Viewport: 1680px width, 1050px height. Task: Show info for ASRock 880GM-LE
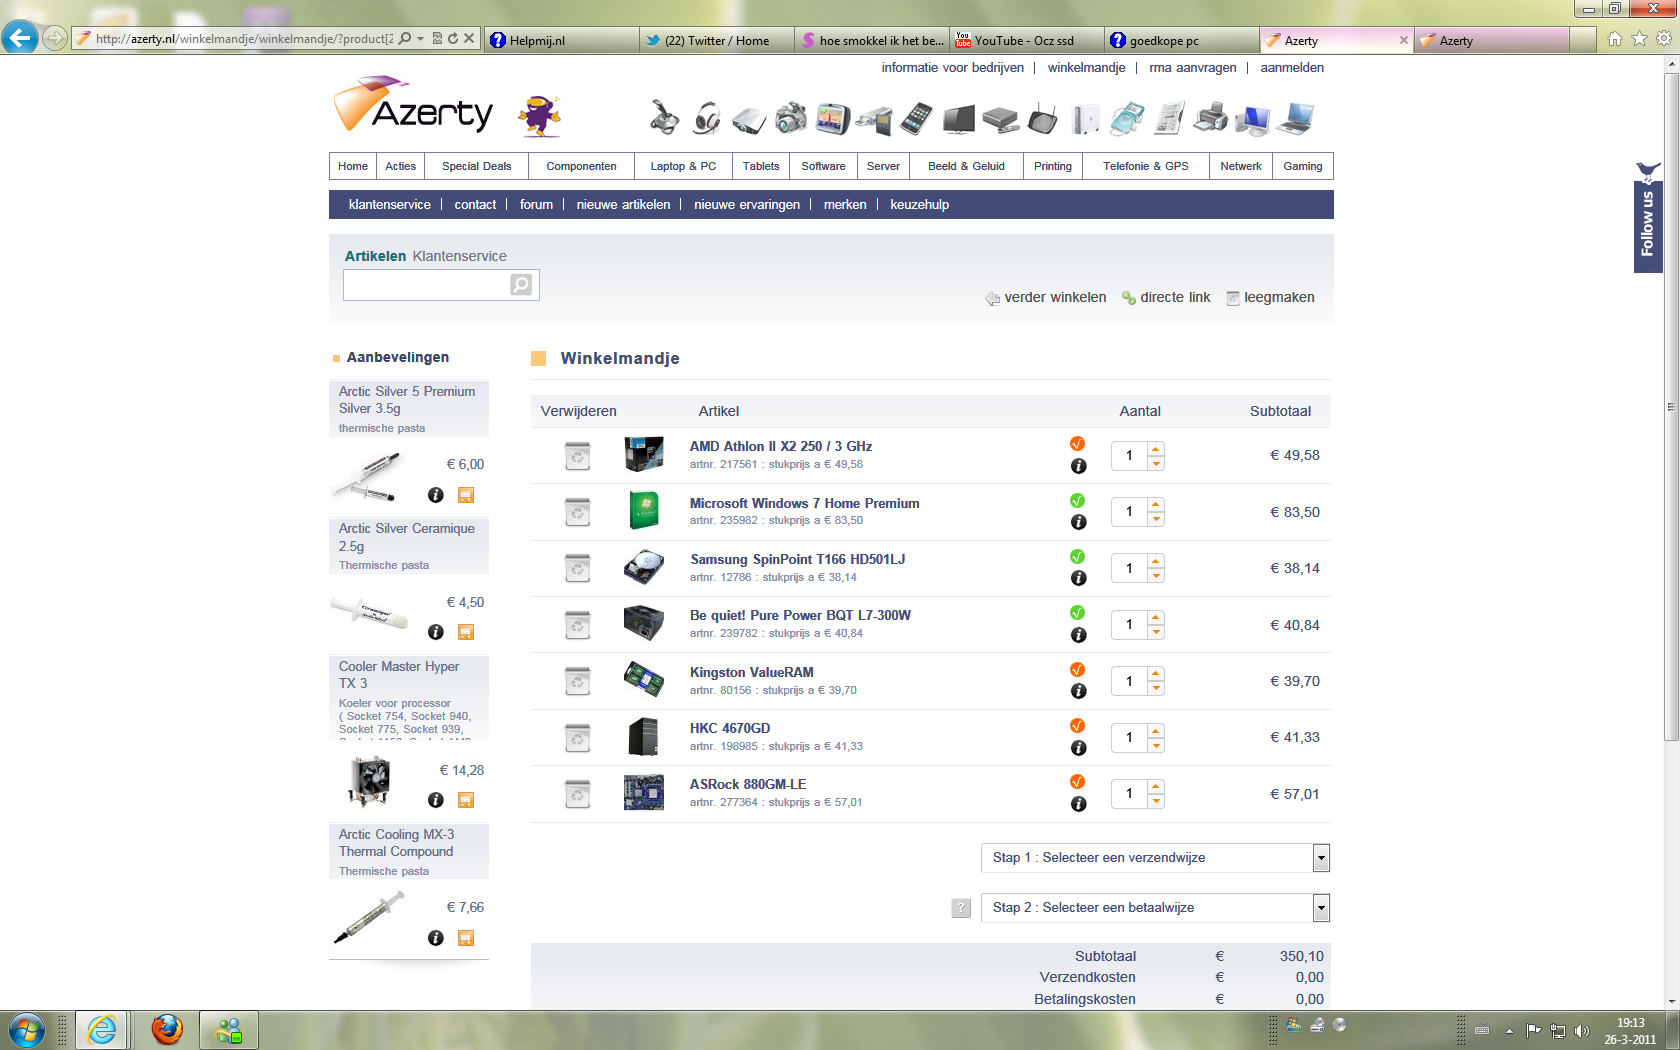pos(1078,804)
